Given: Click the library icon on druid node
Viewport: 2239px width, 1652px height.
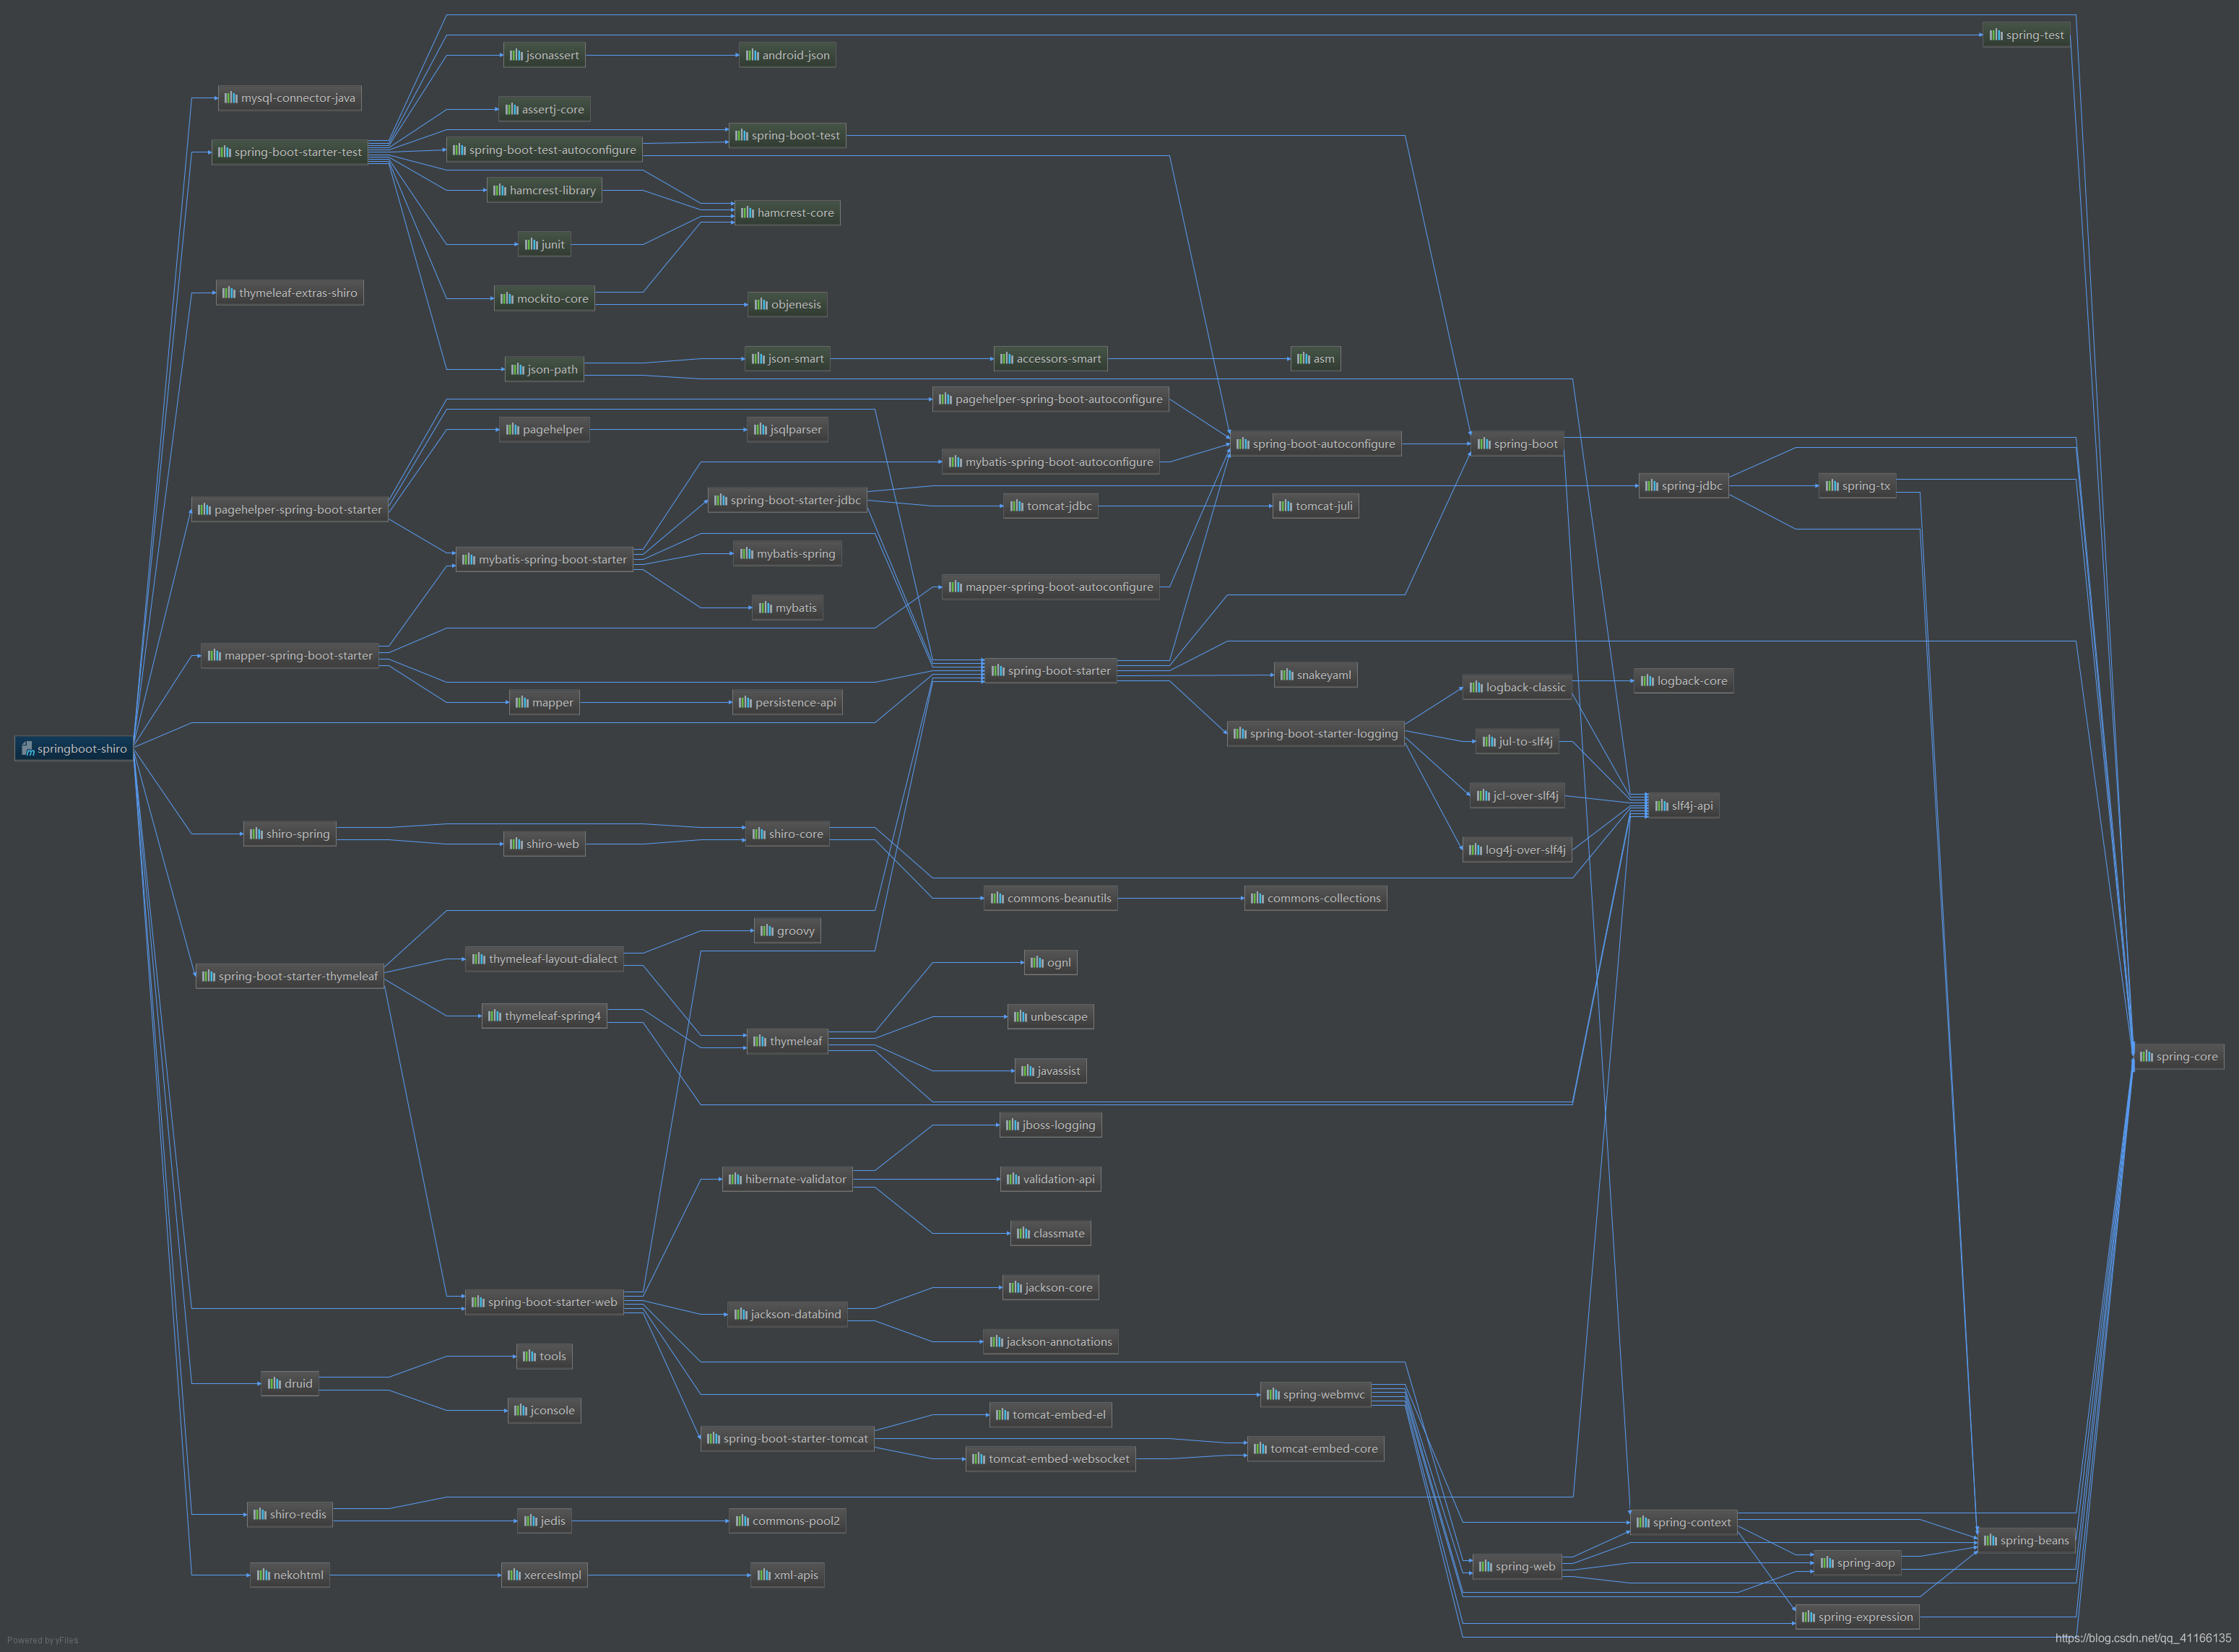Looking at the screenshot, I should click(x=274, y=1383).
